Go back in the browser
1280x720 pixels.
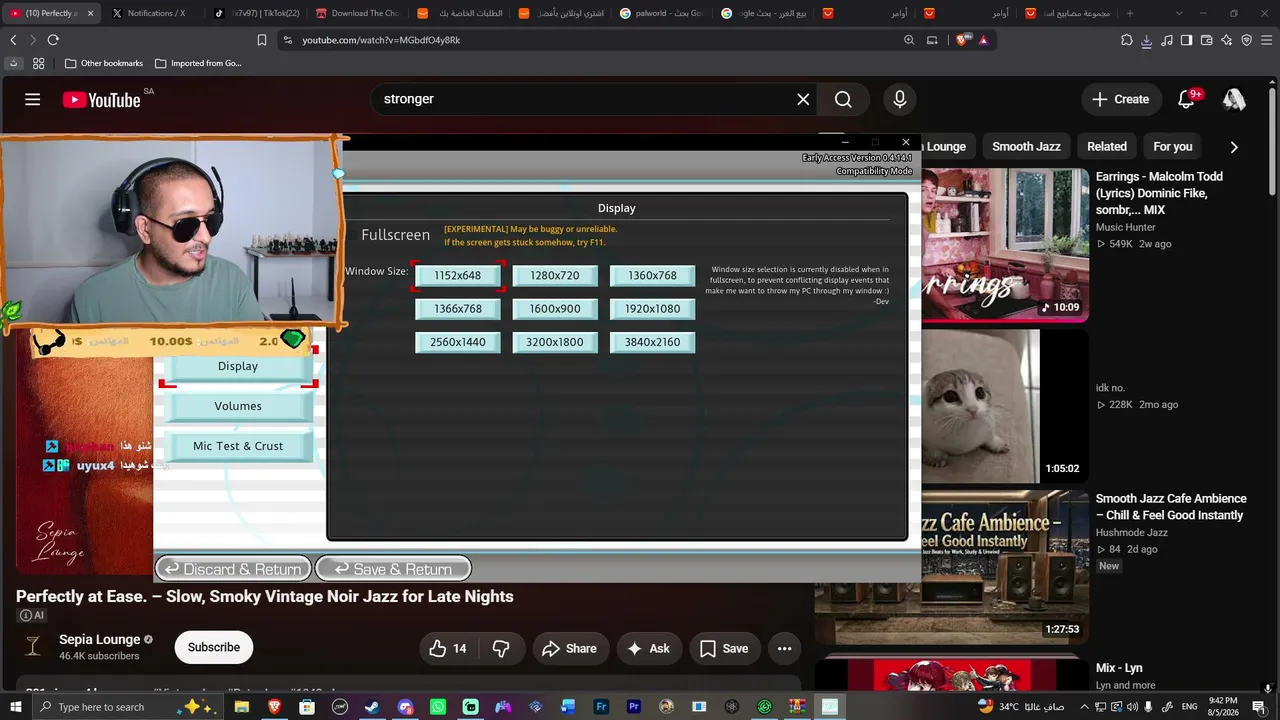point(13,40)
